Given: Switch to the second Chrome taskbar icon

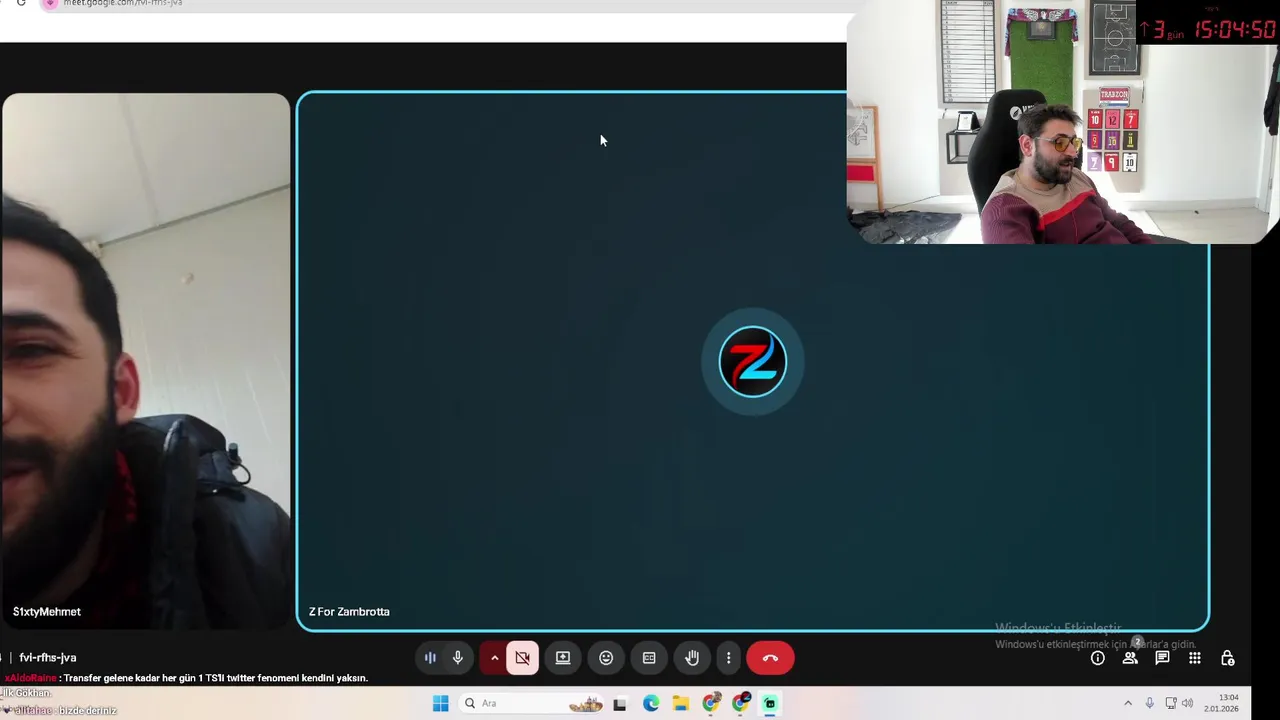Looking at the screenshot, I should pos(741,704).
